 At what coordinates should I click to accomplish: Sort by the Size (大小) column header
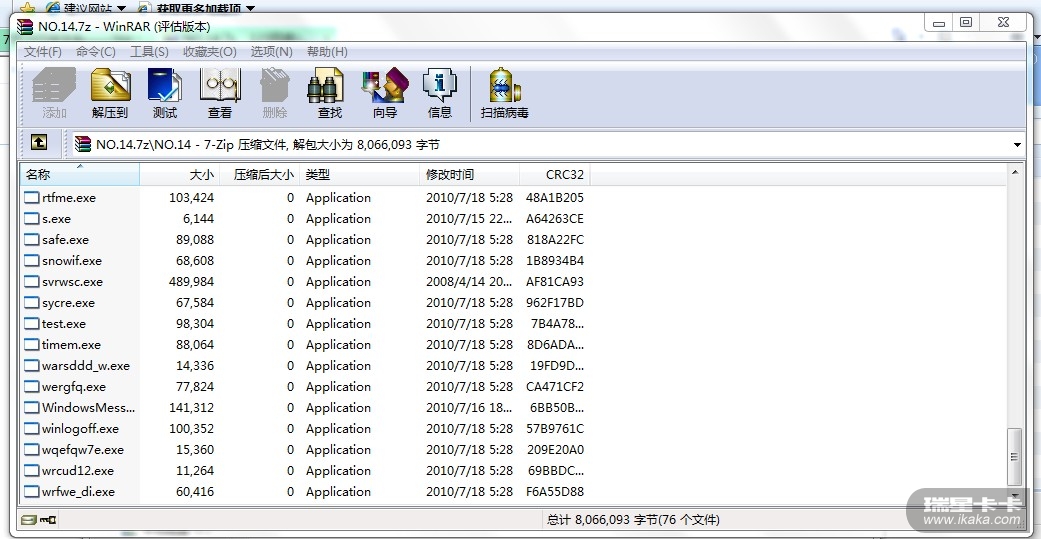tap(180, 175)
